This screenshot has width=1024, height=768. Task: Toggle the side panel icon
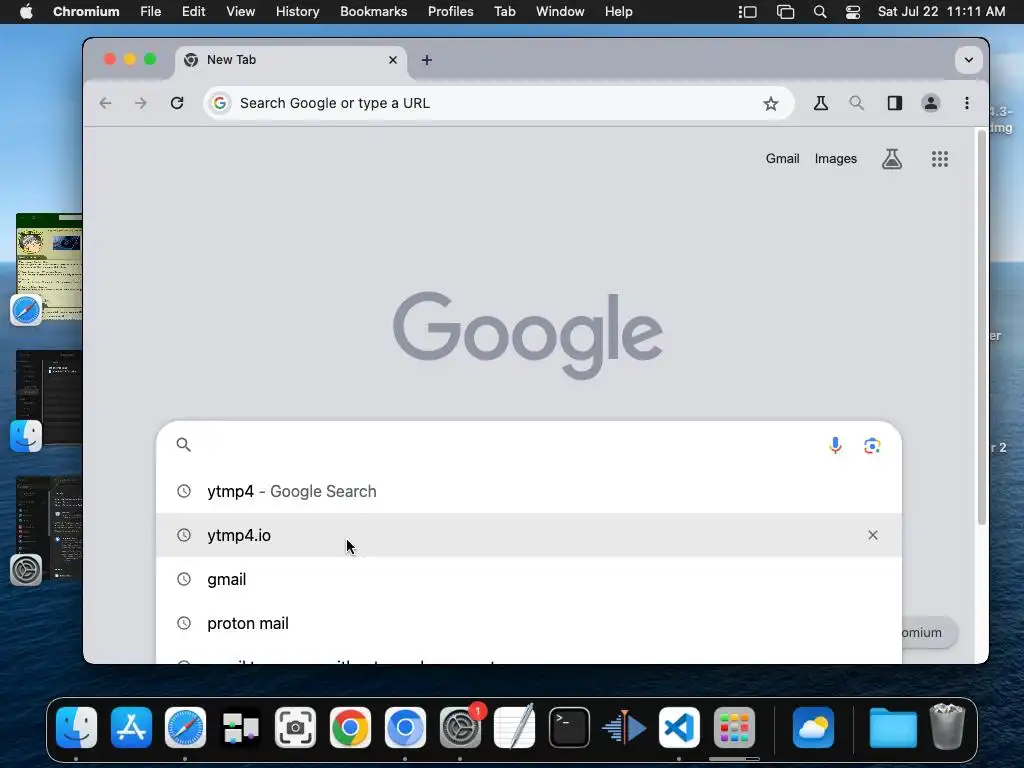pyautogui.click(x=894, y=103)
